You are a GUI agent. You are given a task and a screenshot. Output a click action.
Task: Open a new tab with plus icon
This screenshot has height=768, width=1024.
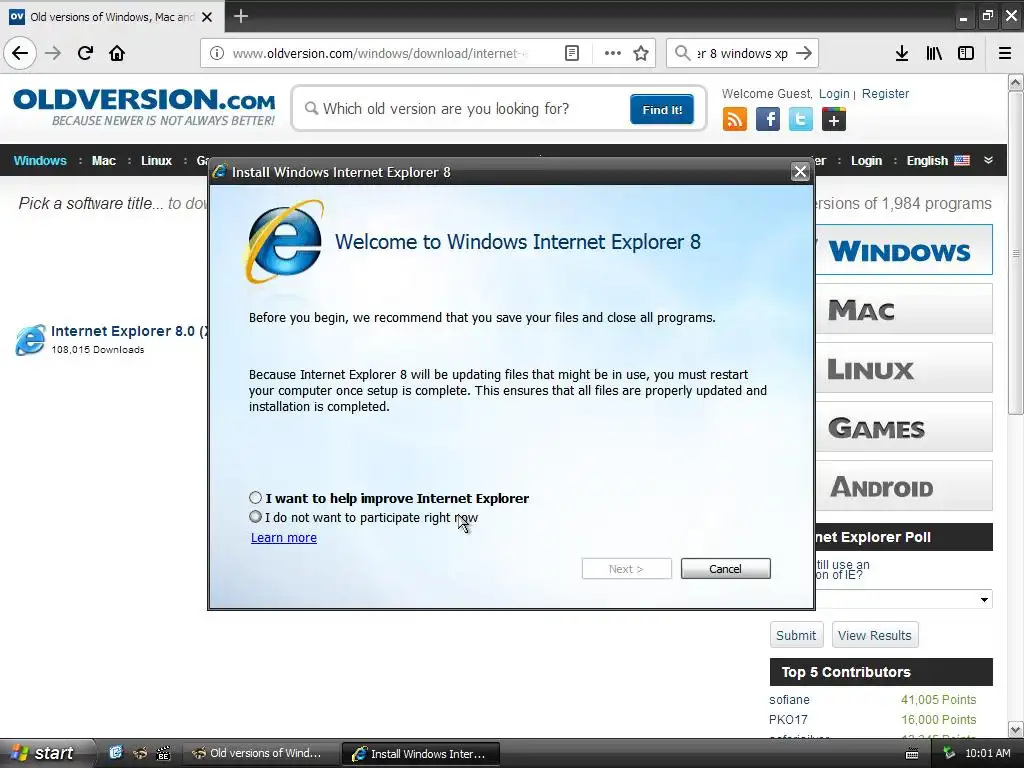pyautogui.click(x=240, y=16)
